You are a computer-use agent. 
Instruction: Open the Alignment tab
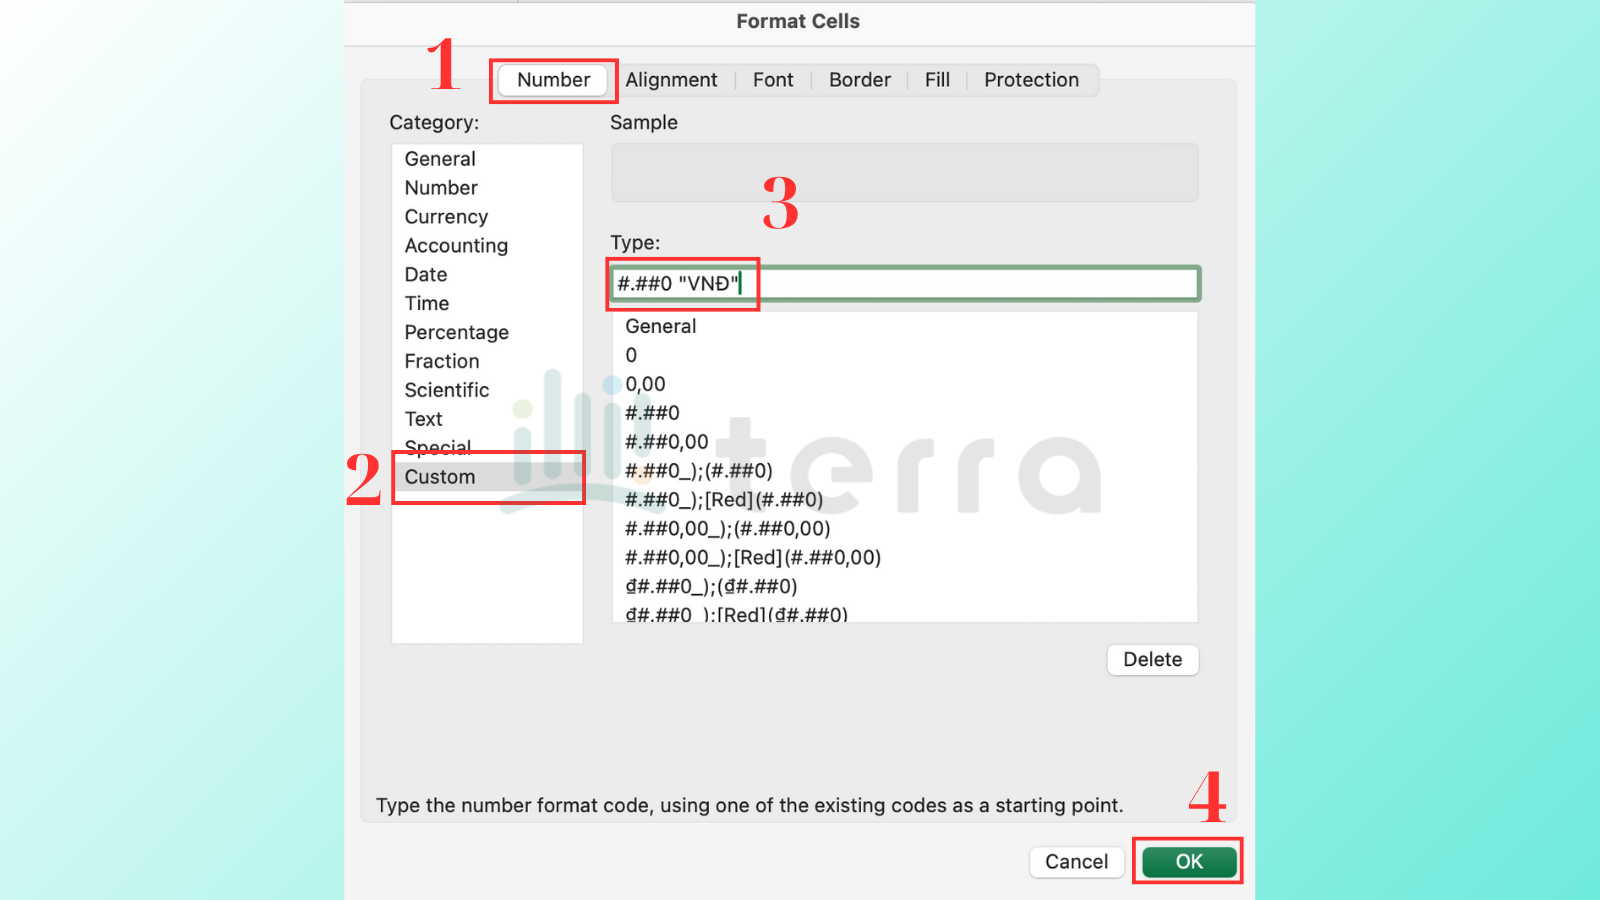[671, 80]
